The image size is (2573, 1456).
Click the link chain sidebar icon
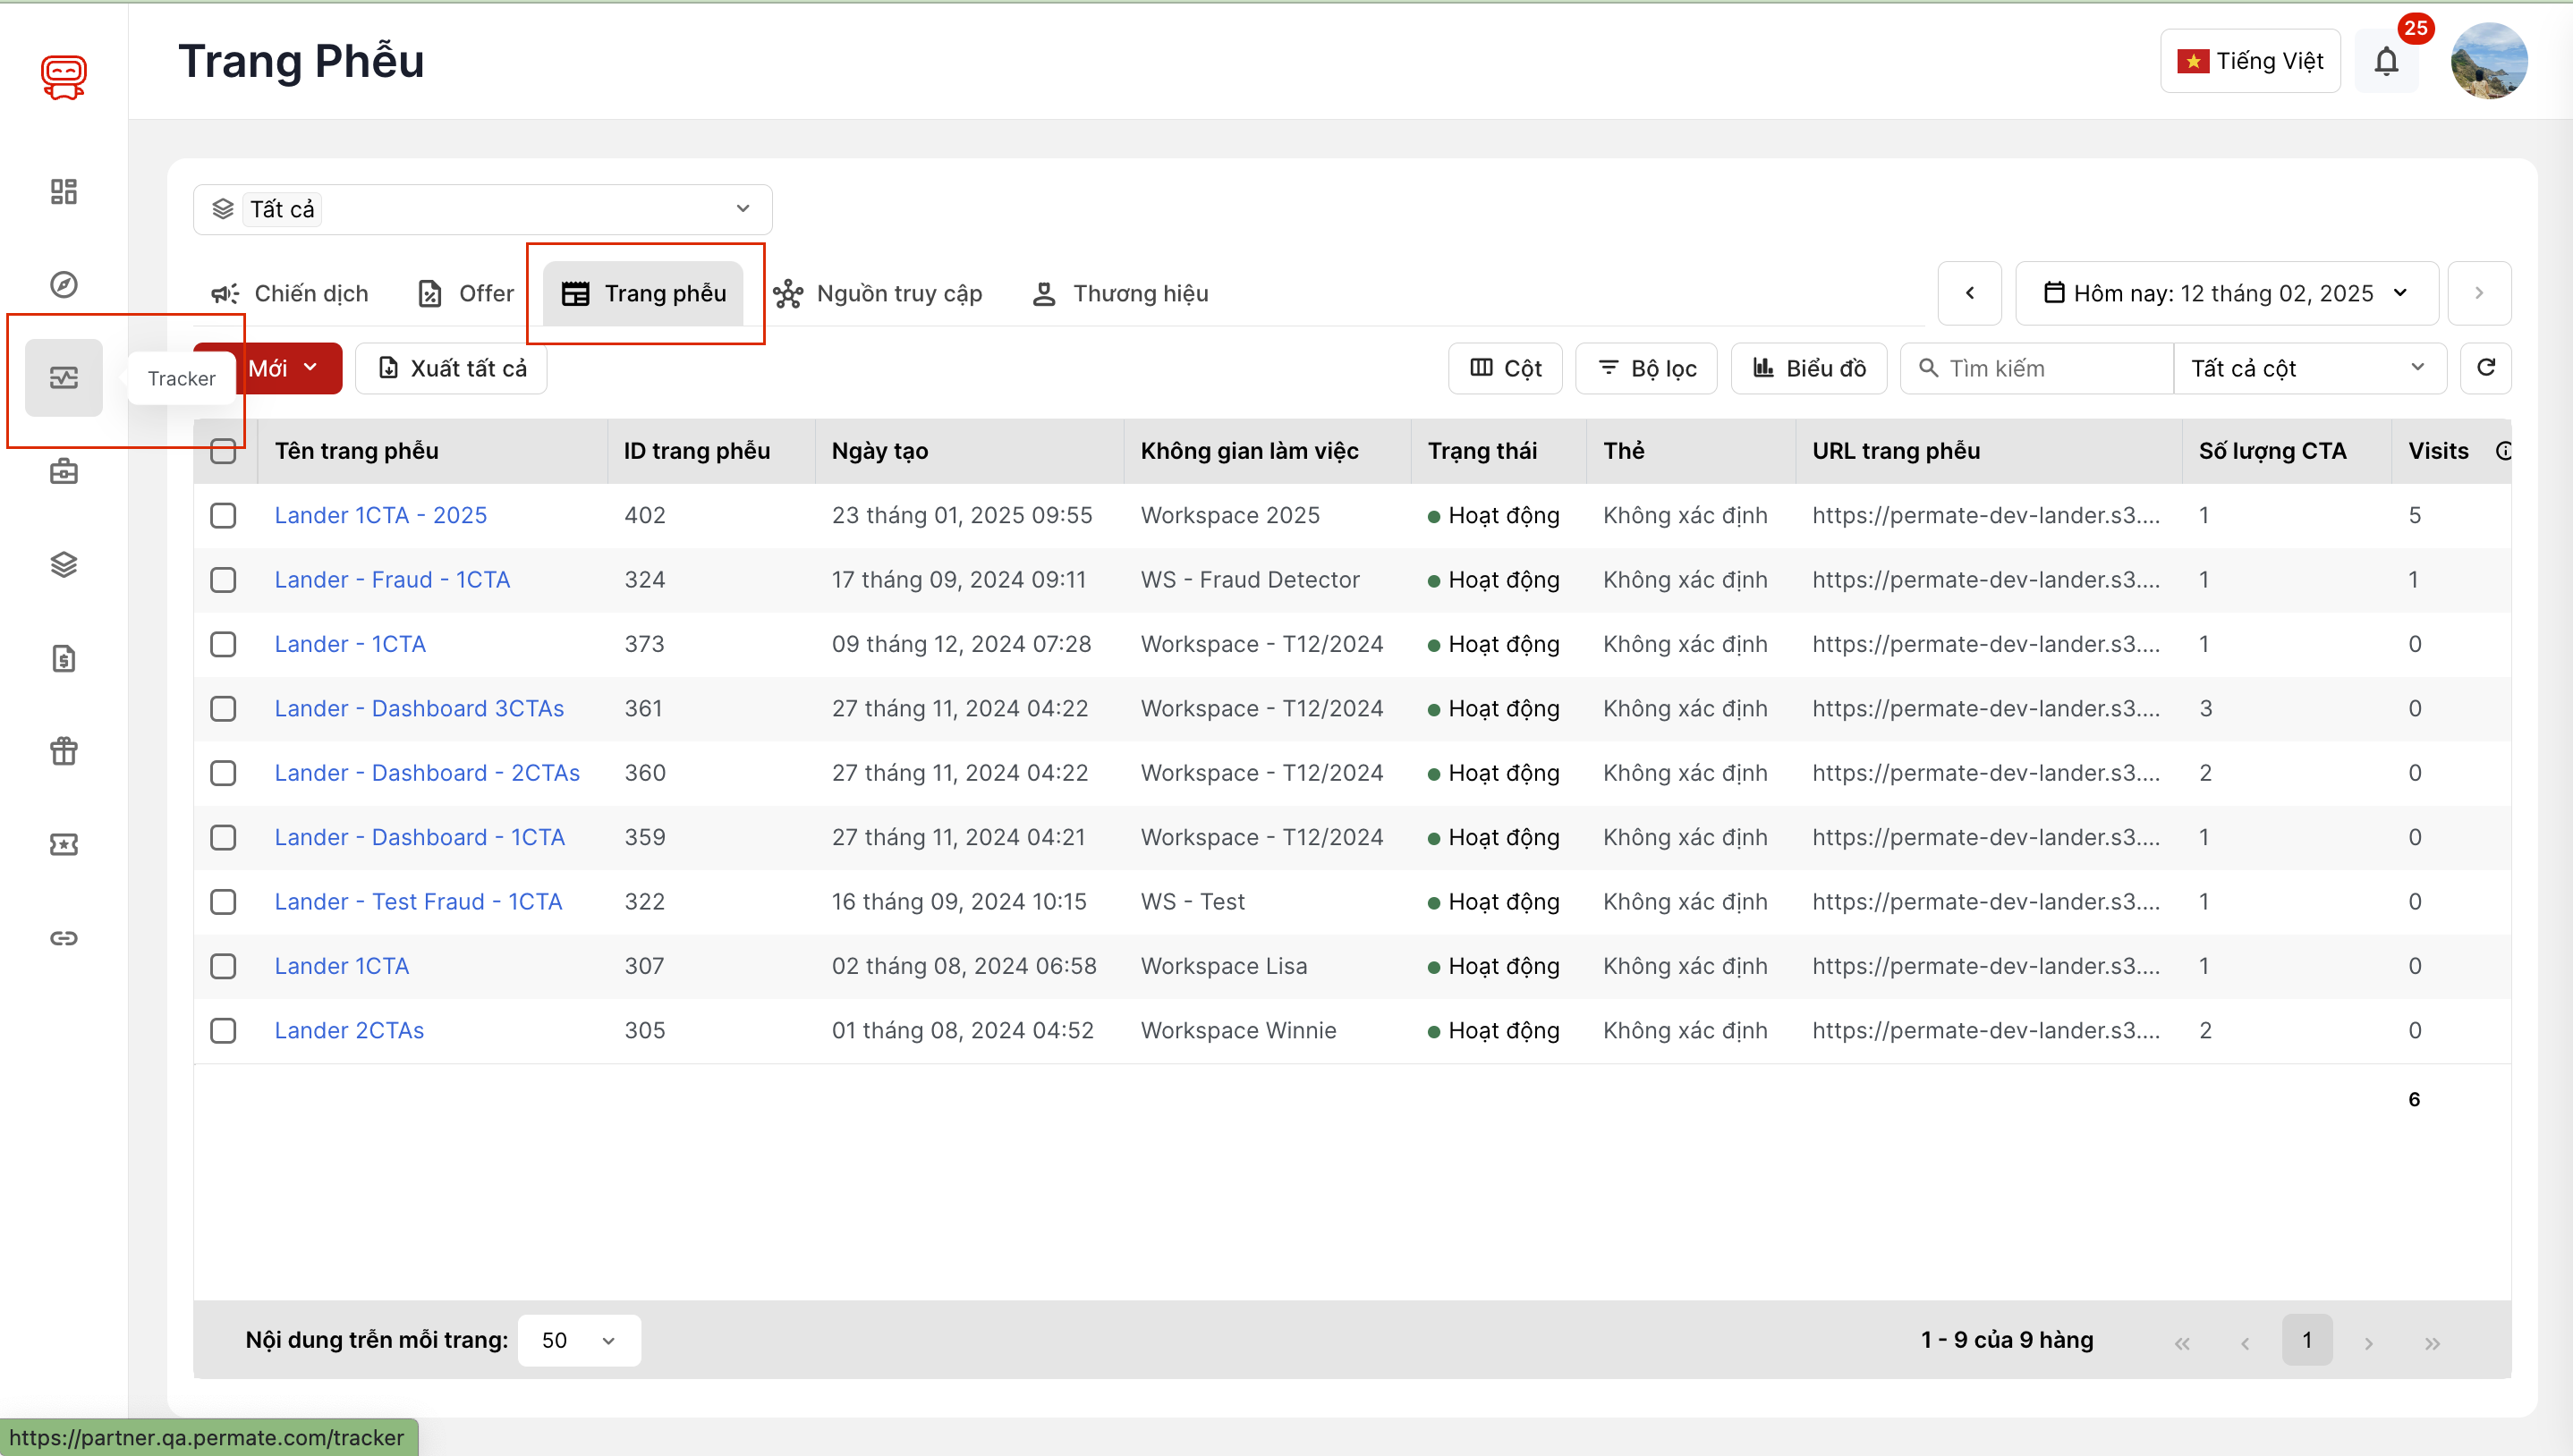click(63, 937)
